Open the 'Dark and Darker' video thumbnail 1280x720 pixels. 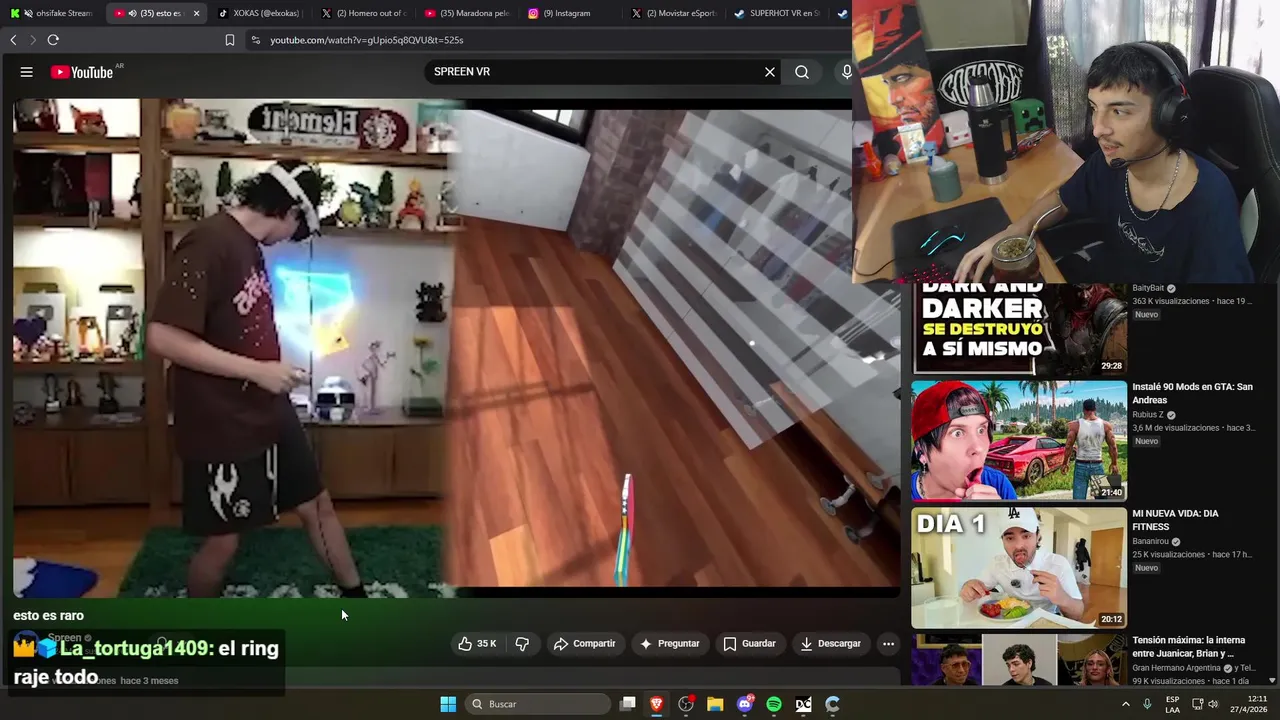click(1019, 329)
